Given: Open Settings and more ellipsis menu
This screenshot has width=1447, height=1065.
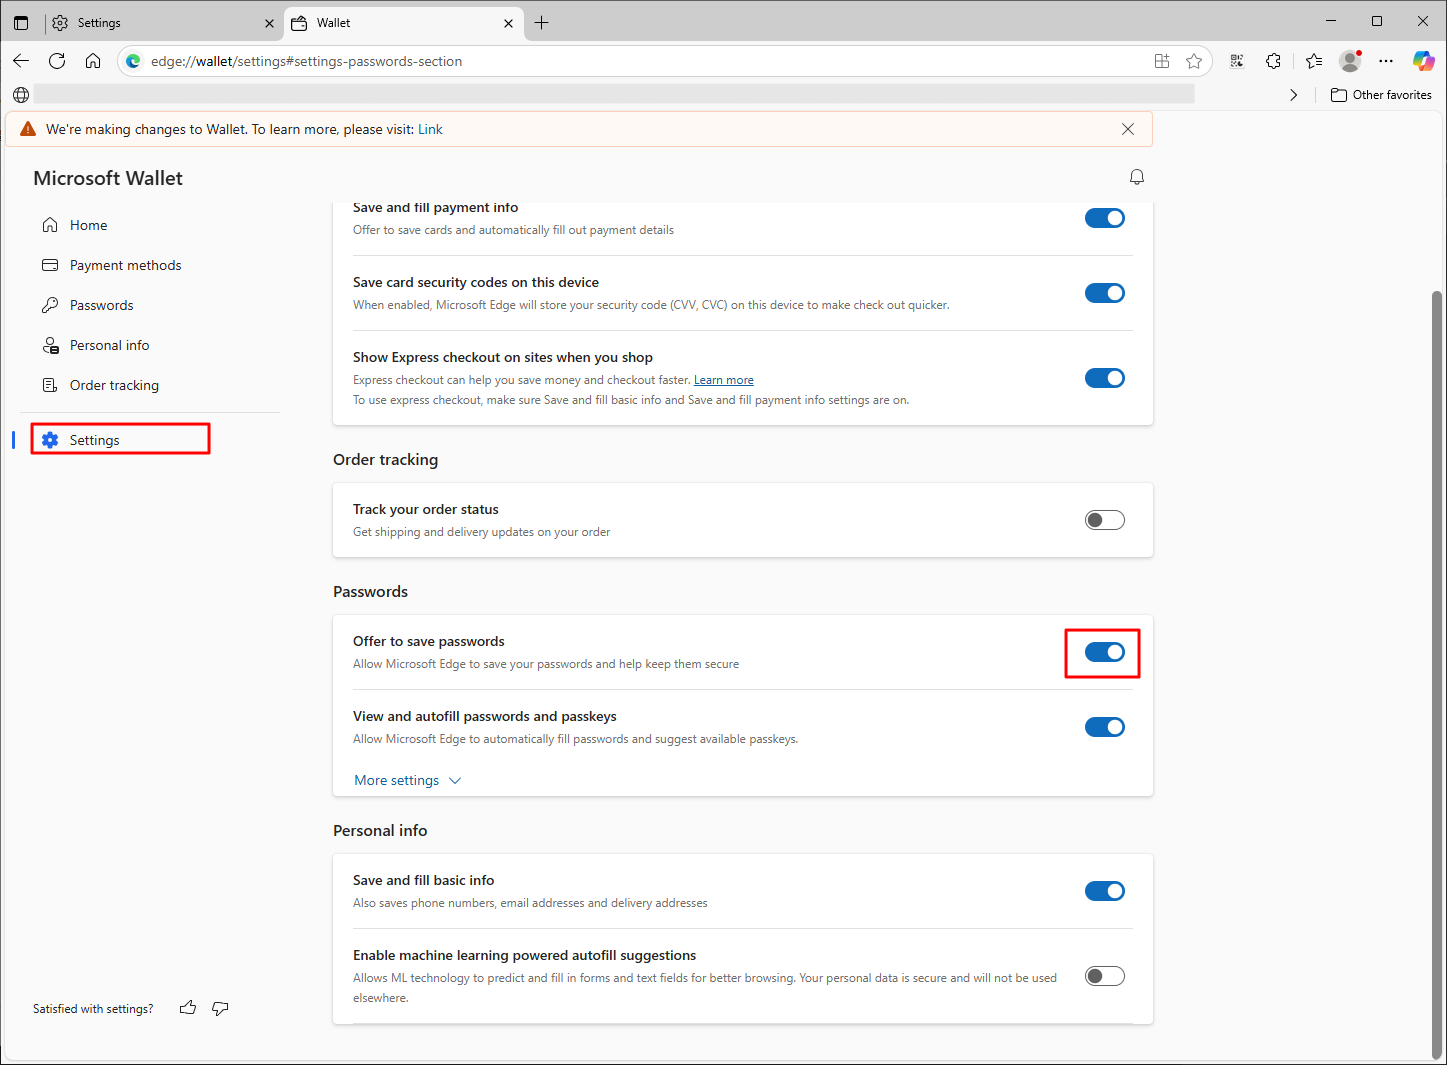Looking at the screenshot, I should pyautogui.click(x=1386, y=61).
